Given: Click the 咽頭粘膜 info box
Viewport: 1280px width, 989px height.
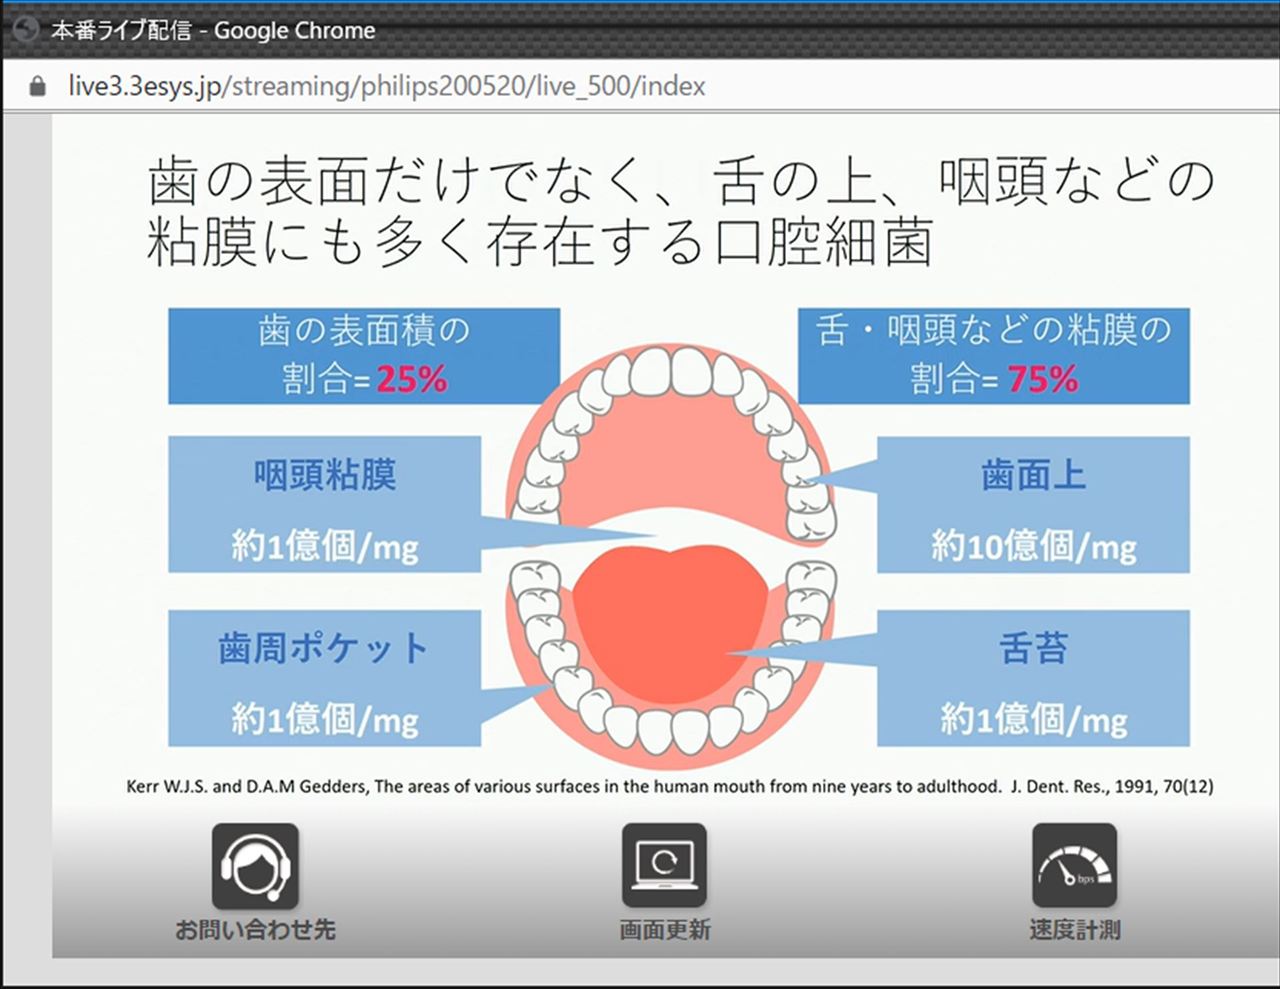Looking at the screenshot, I should click(x=324, y=504).
